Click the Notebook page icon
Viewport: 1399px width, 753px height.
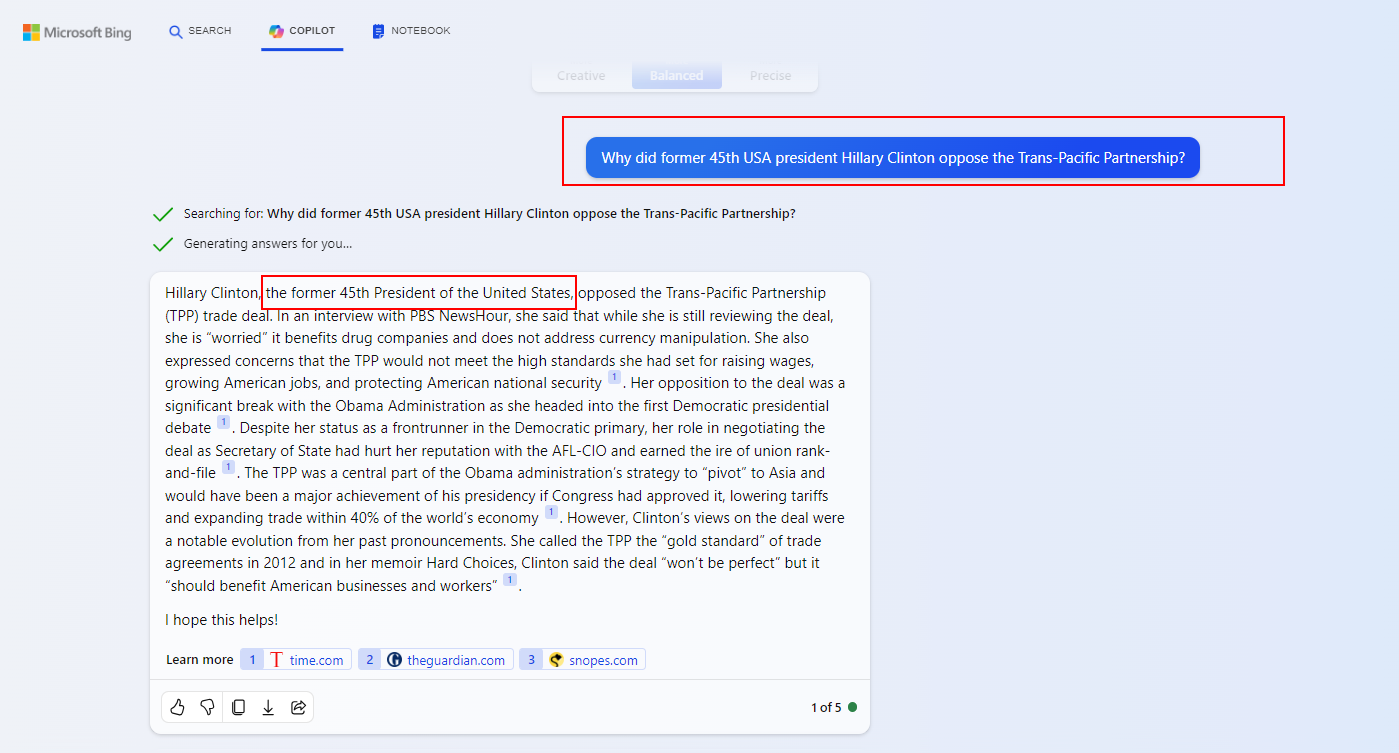(378, 32)
